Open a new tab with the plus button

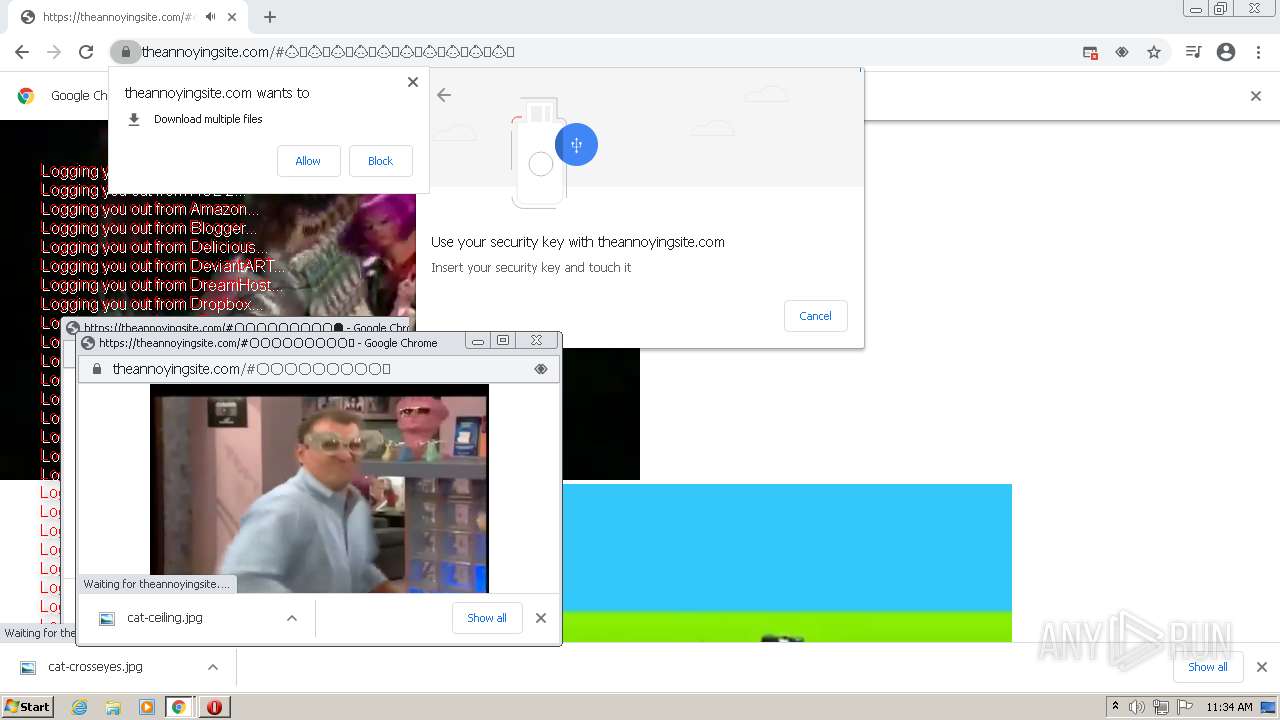tap(270, 17)
